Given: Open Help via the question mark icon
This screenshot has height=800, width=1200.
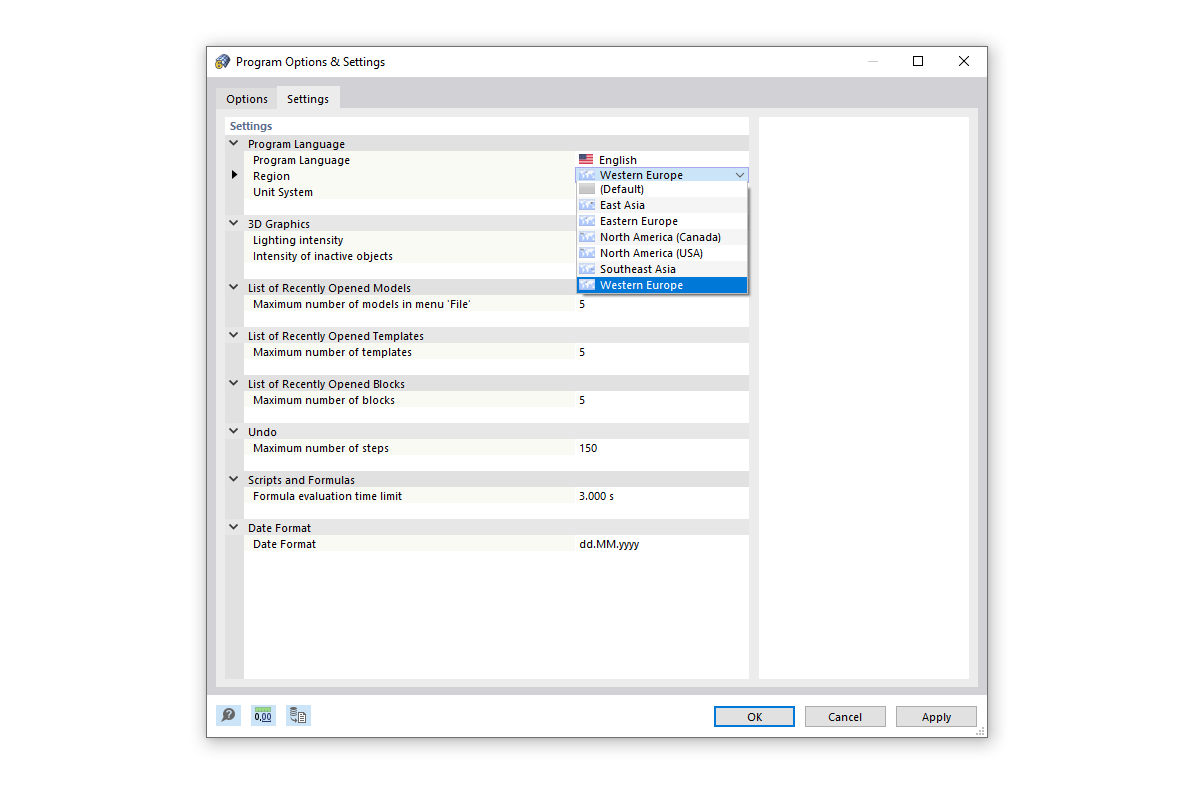Looking at the screenshot, I should point(228,715).
